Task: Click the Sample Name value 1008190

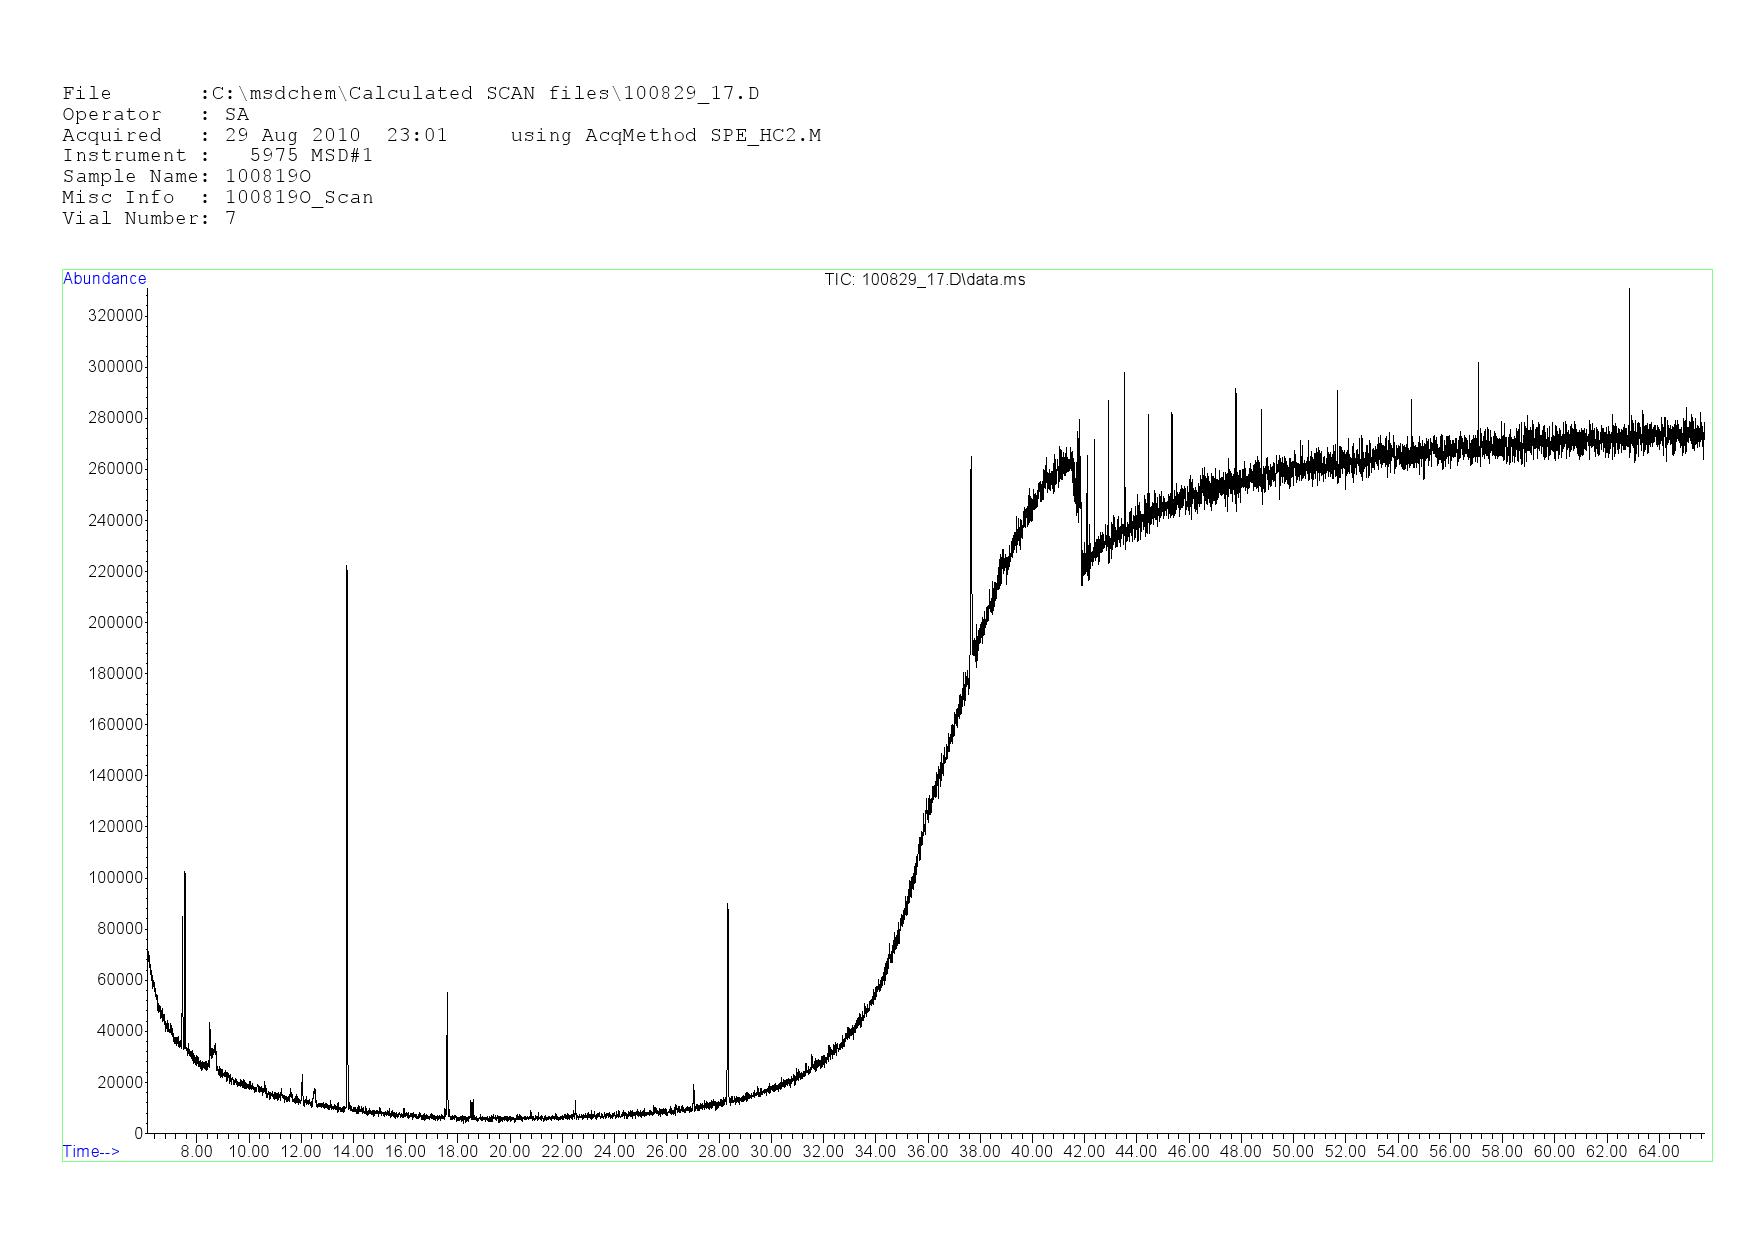Action: click(268, 177)
